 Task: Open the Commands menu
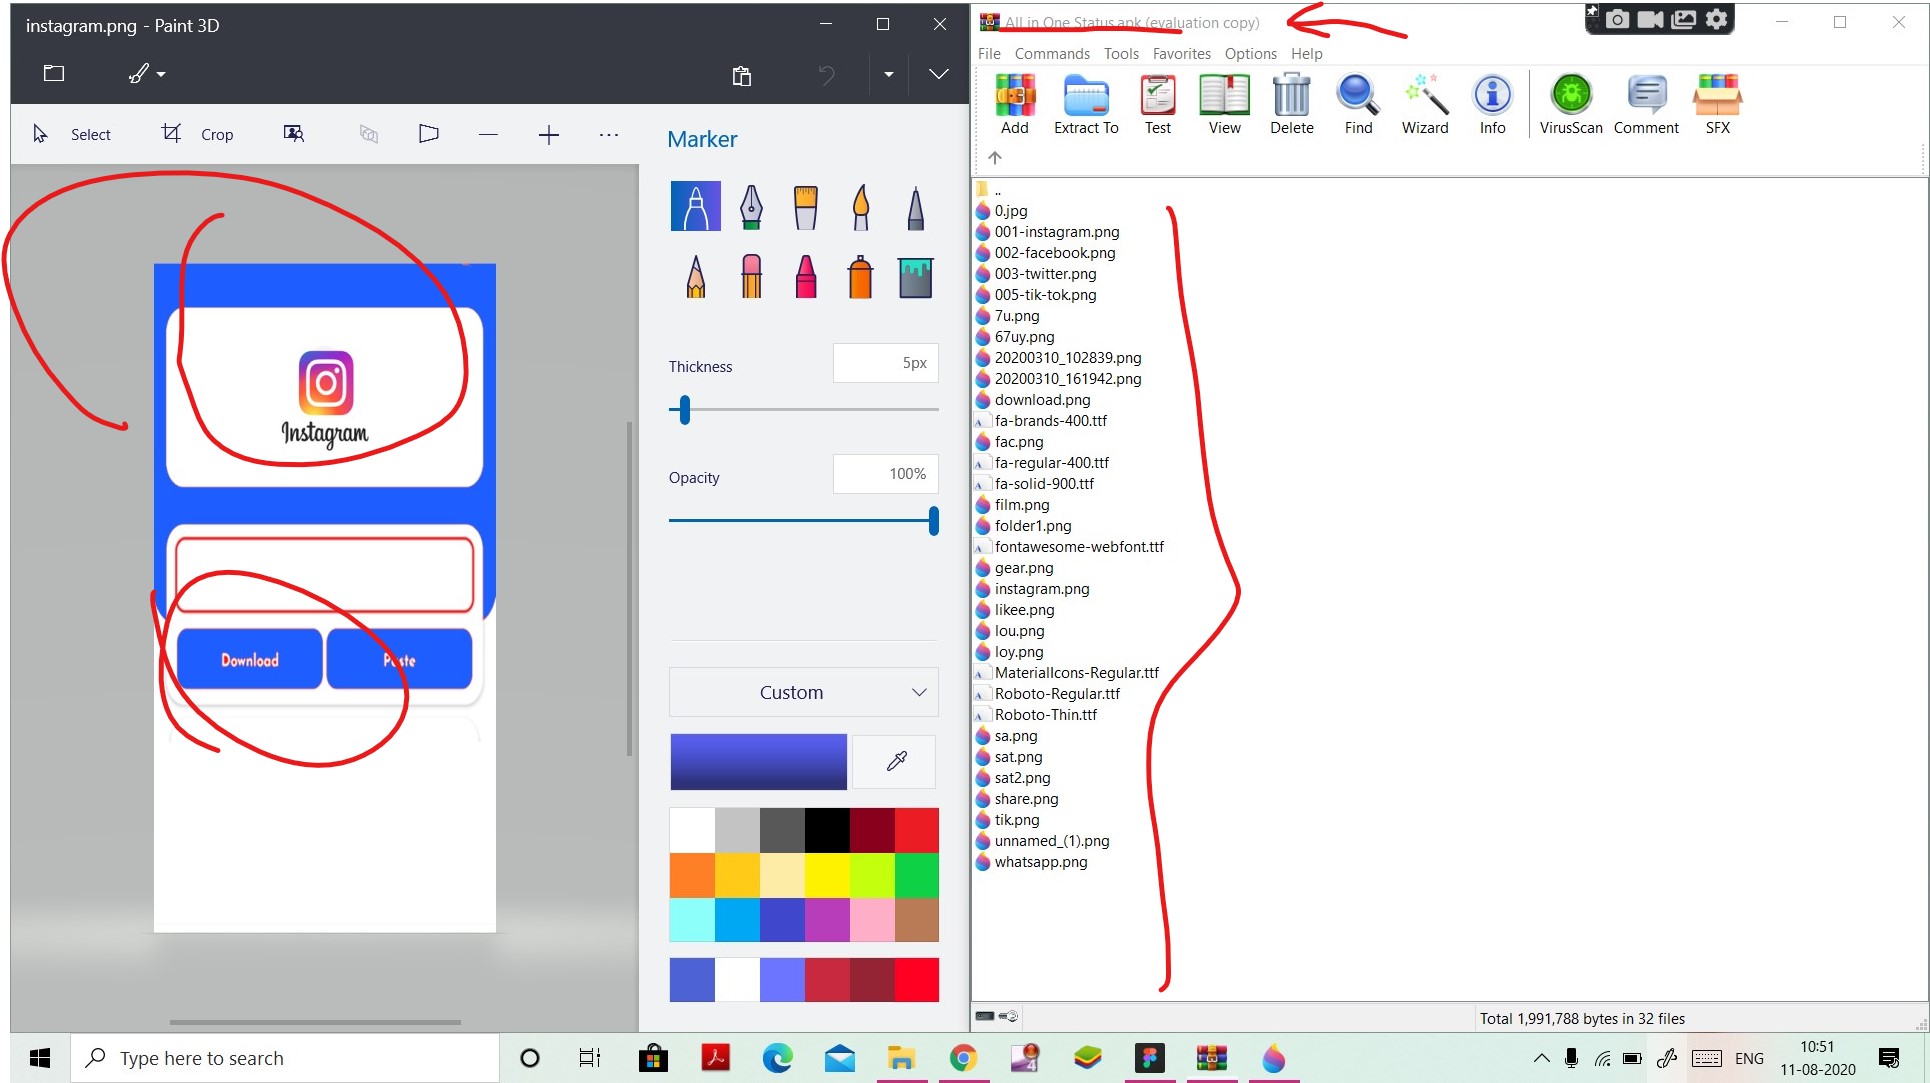(1051, 54)
